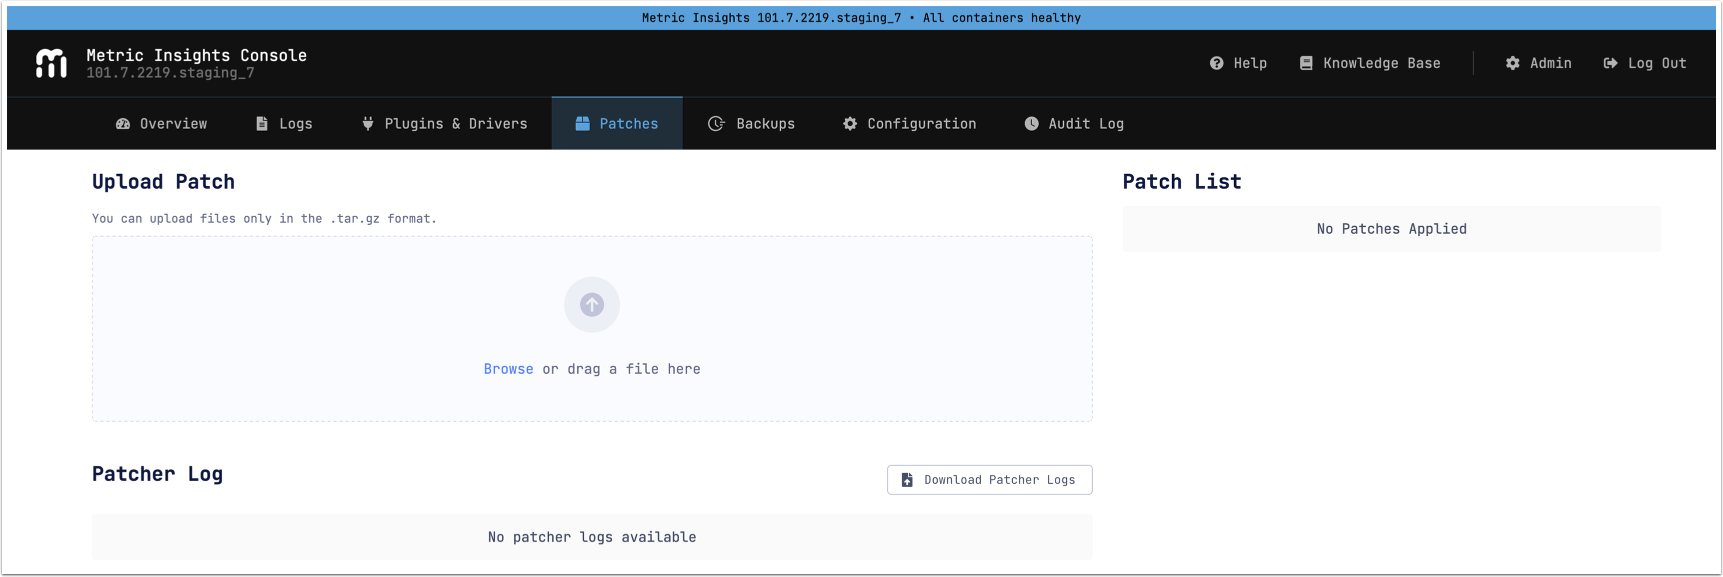Click the Audit Log clock icon
The image size is (1723, 577).
click(x=1031, y=124)
